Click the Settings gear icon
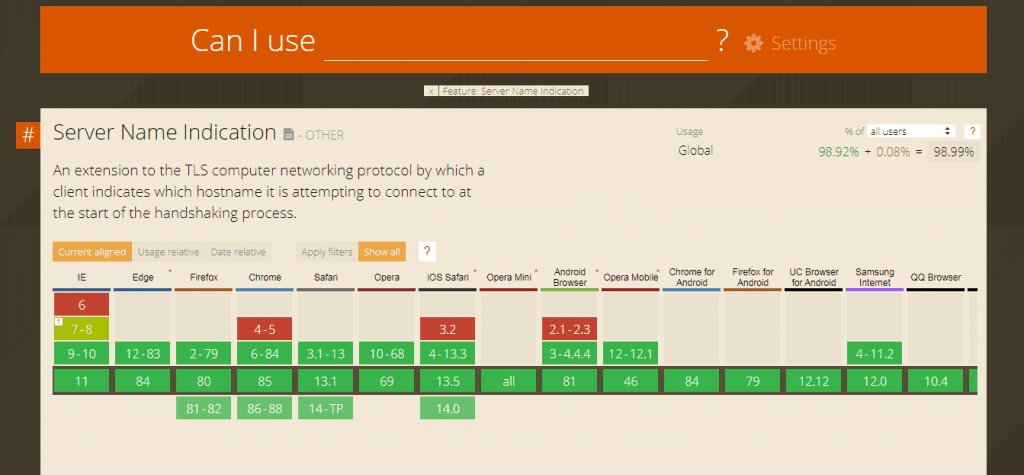 [x=753, y=43]
